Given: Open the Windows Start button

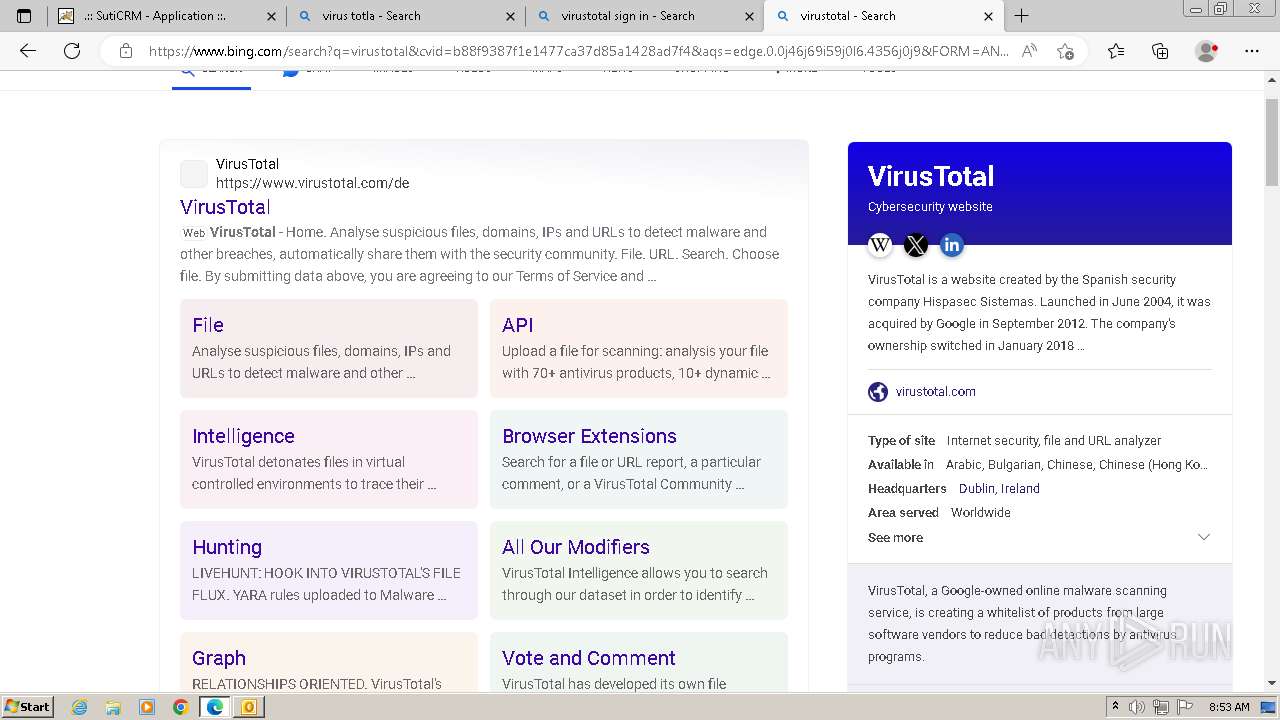Looking at the screenshot, I should [x=28, y=707].
